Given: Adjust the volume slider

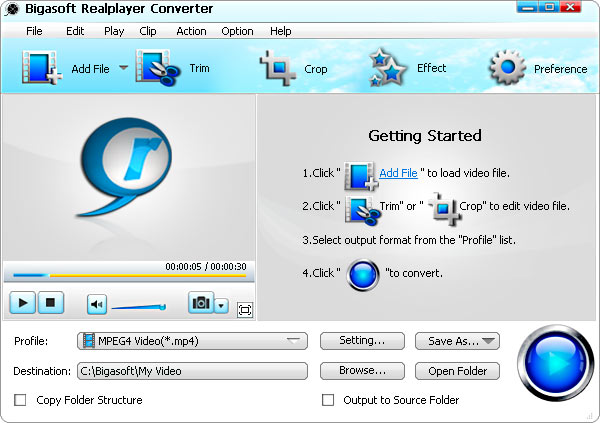Looking at the screenshot, I should click(x=139, y=307).
